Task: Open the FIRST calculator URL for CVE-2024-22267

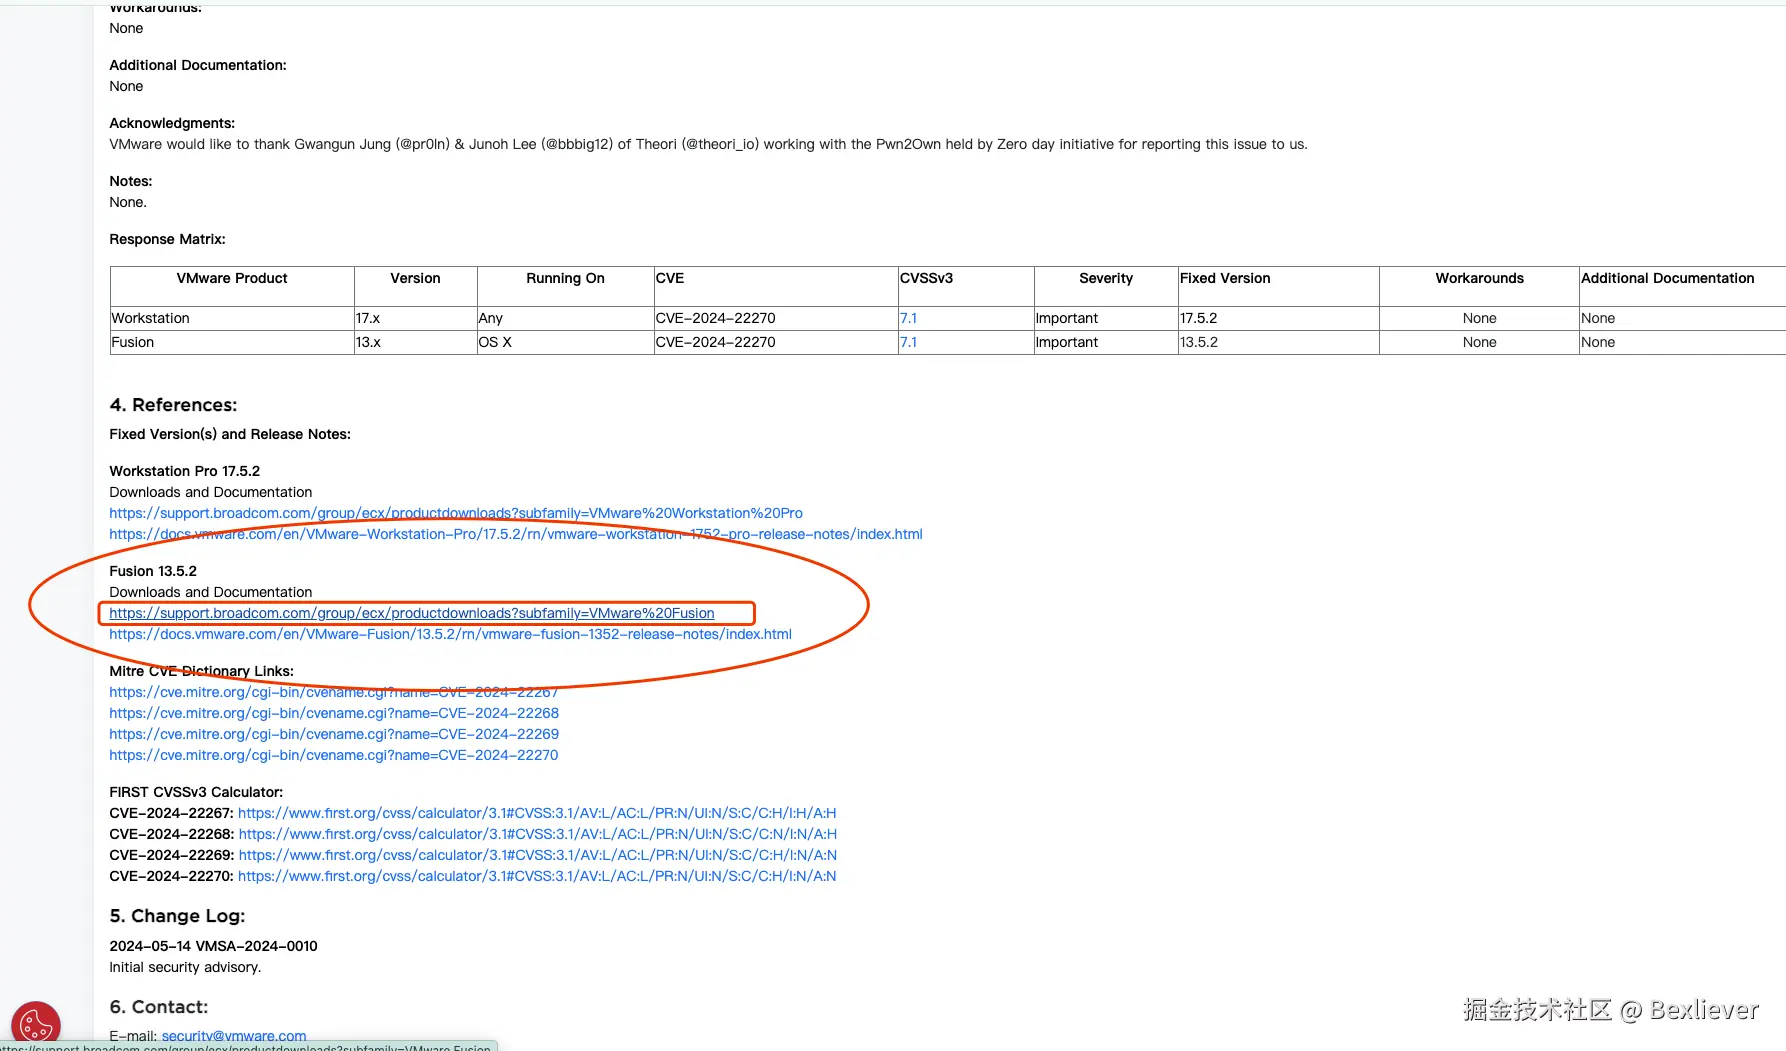Action: click(x=537, y=813)
